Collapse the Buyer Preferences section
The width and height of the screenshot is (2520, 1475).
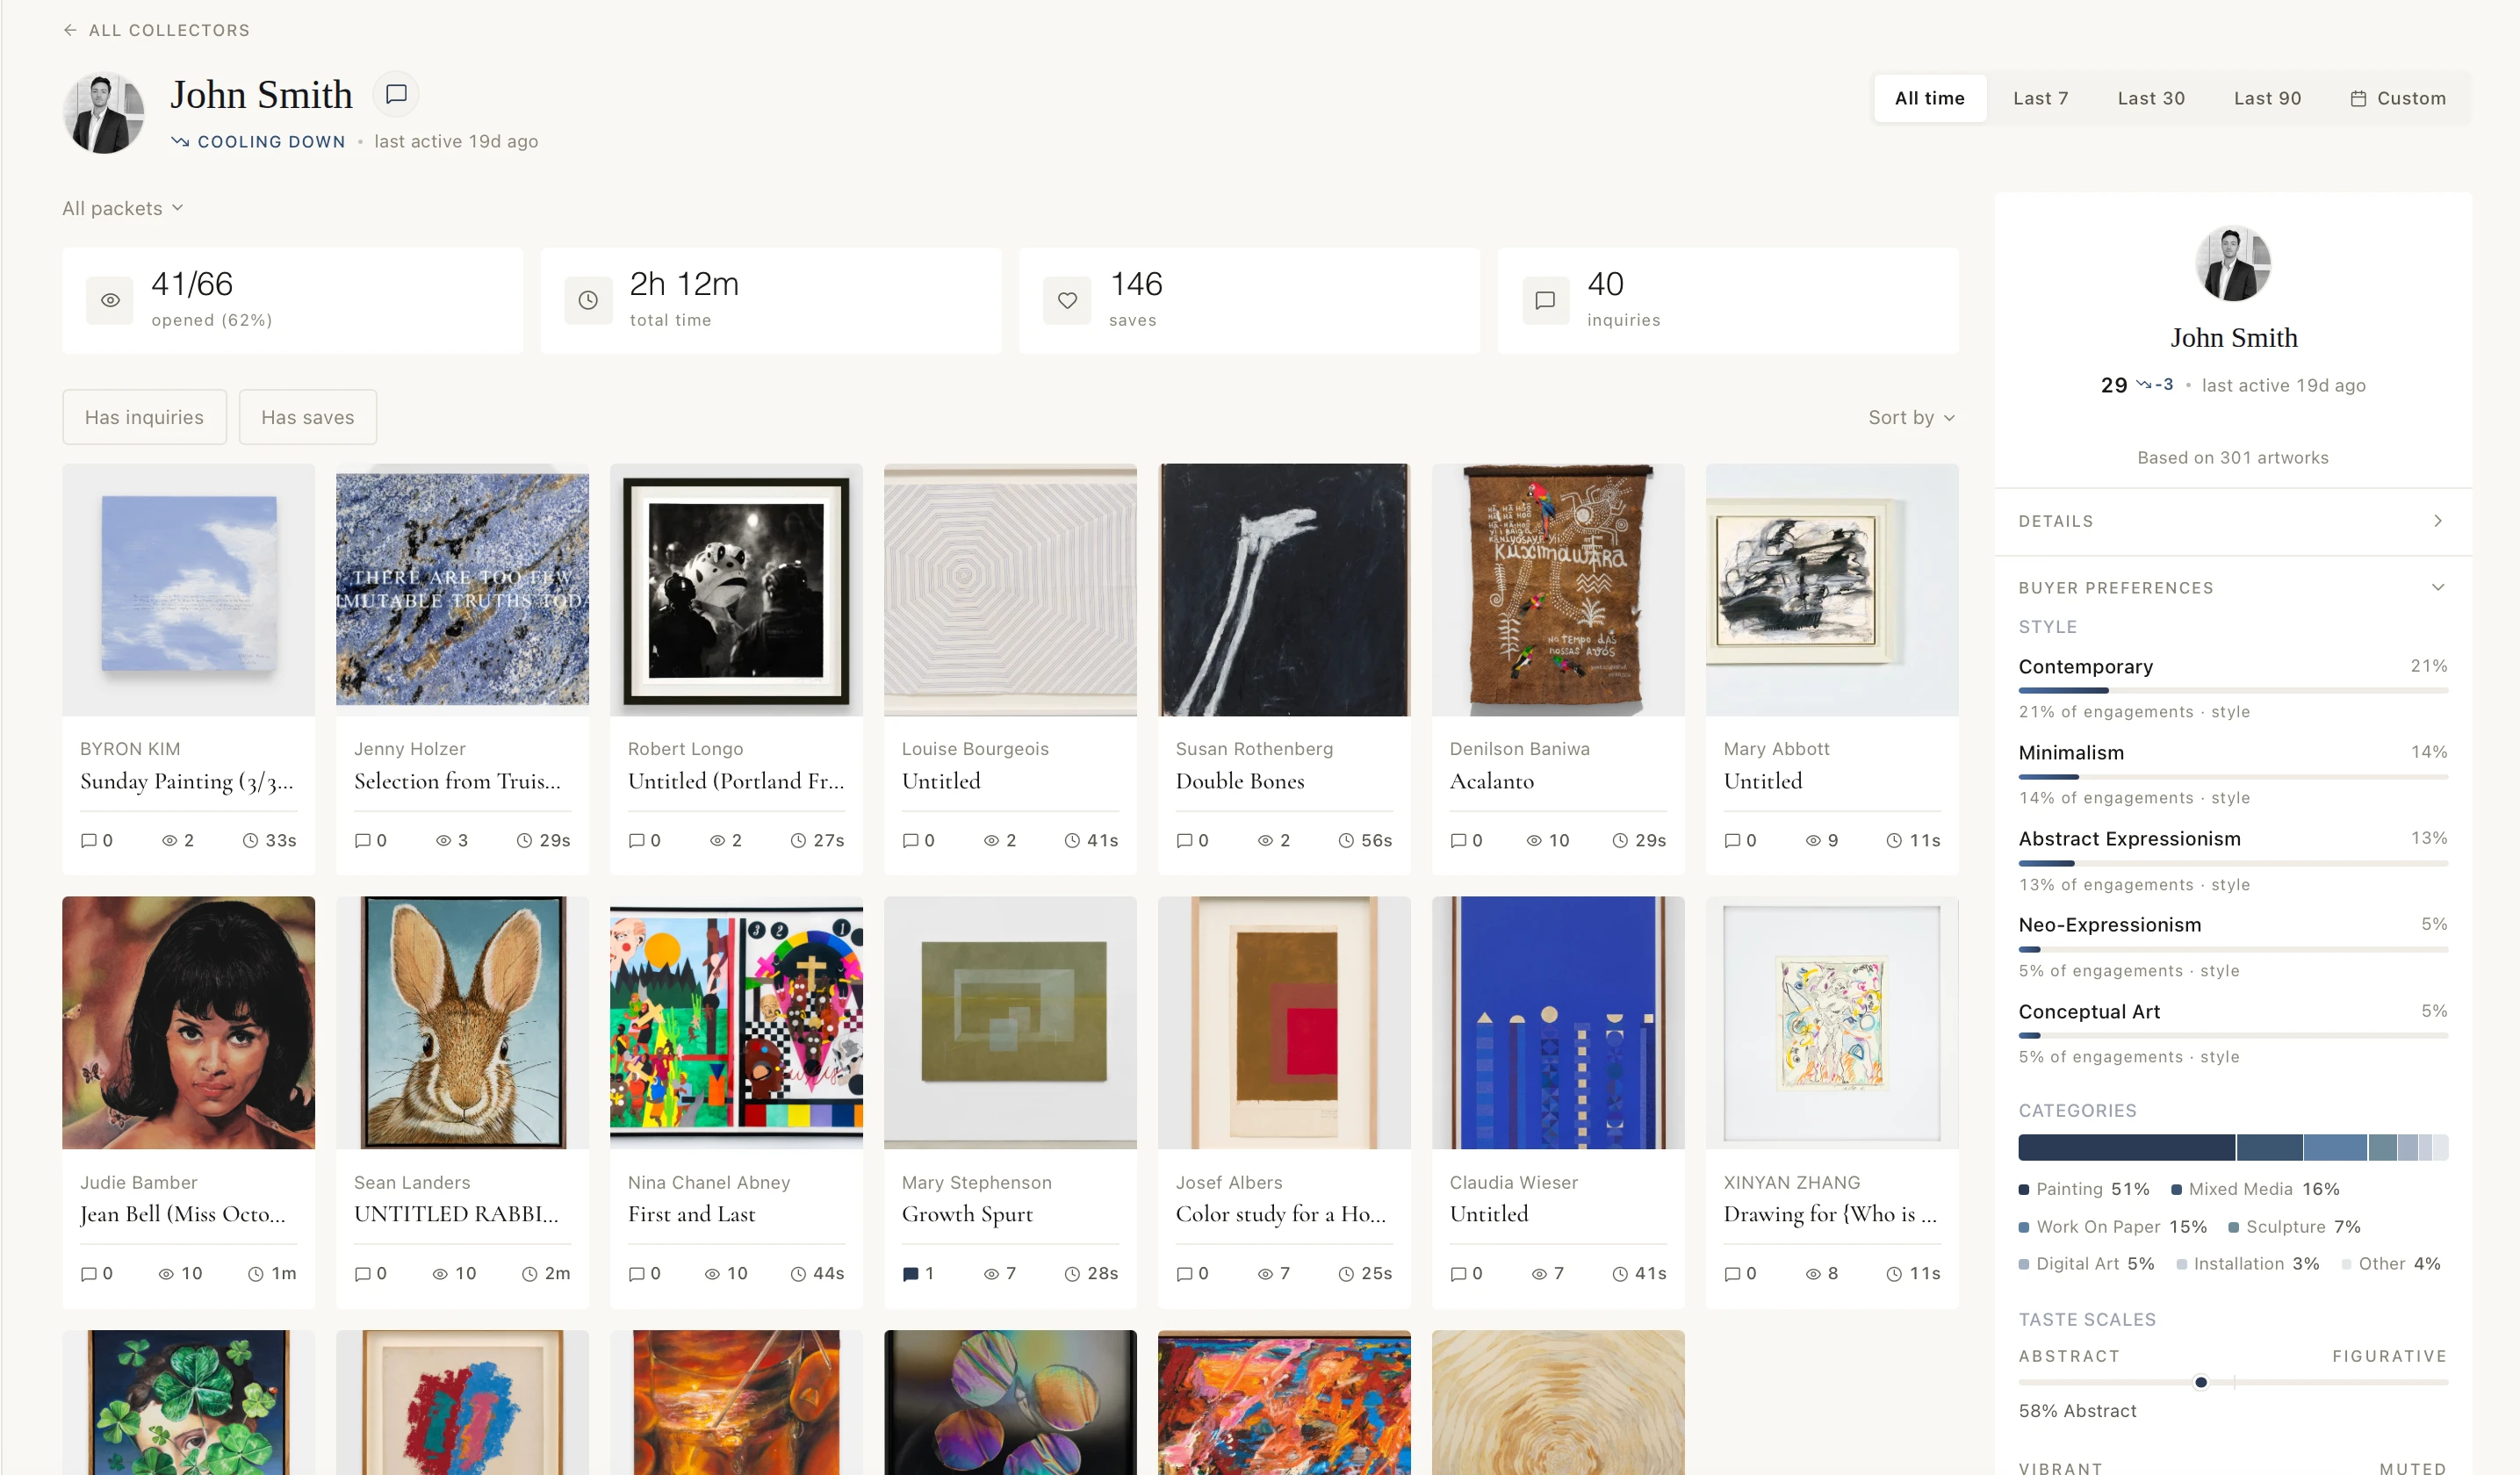pos(2438,587)
